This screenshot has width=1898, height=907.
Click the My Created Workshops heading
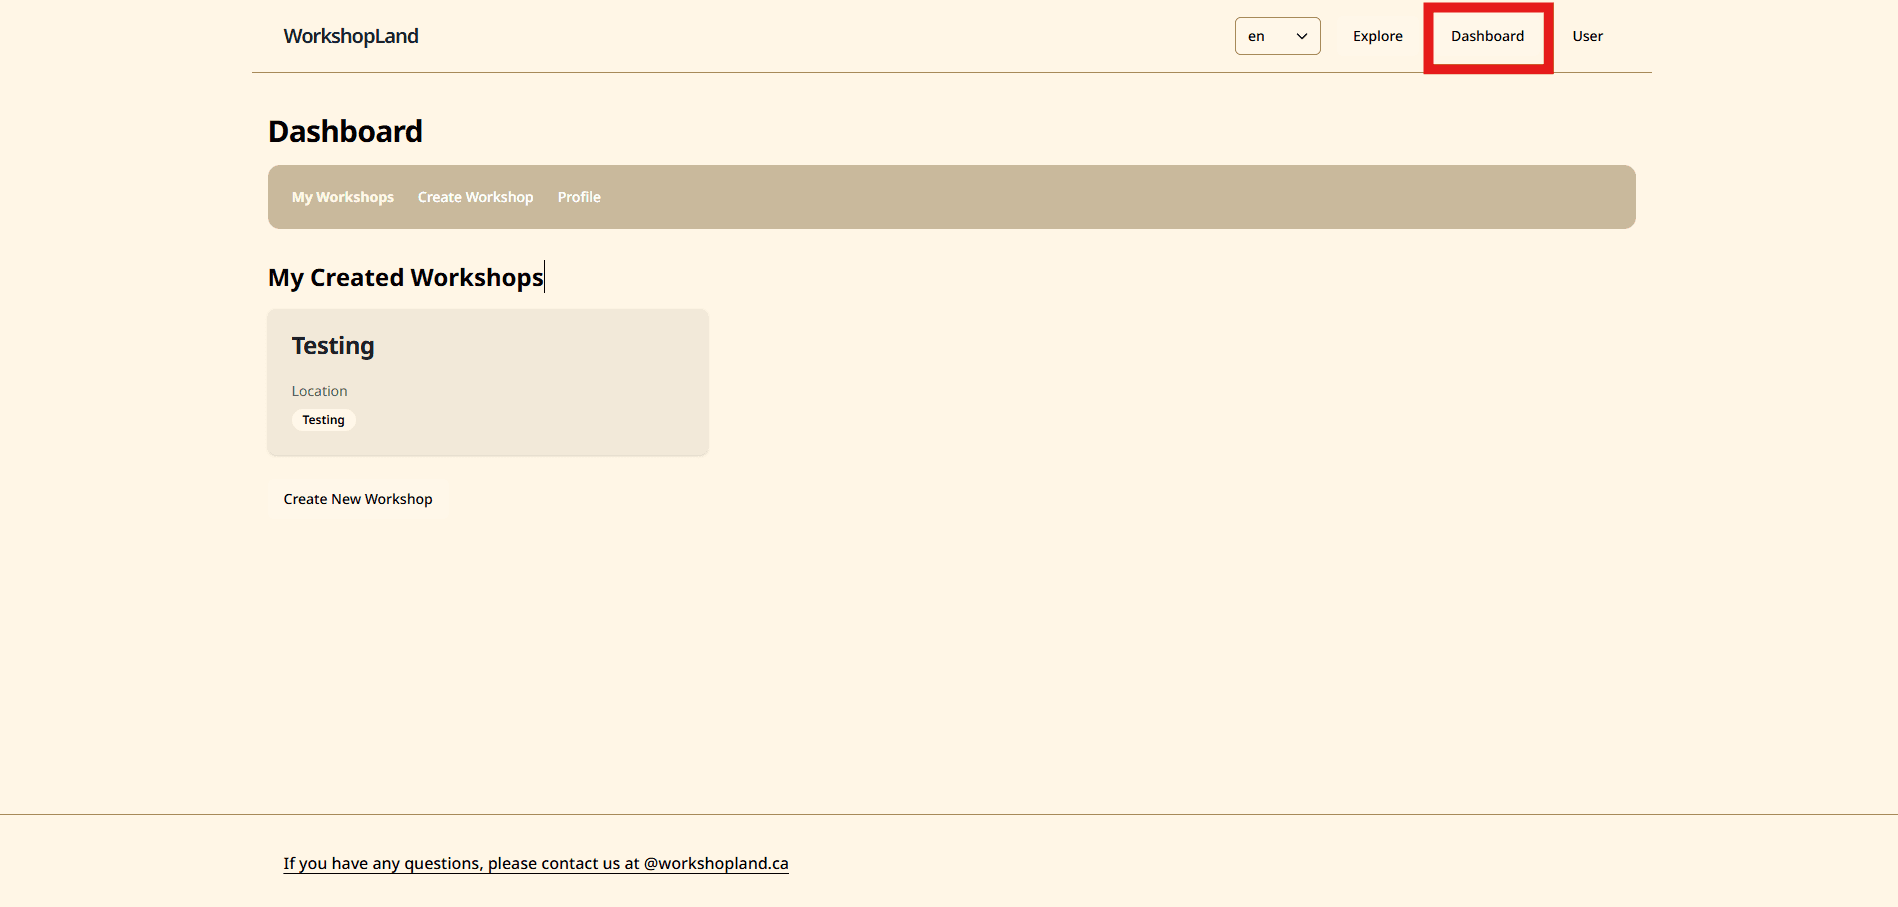coord(405,277)
